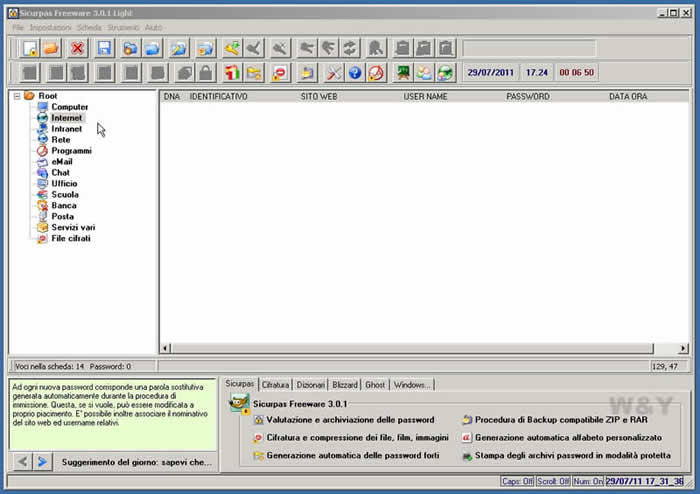Click the red X delete icon in toolbar
Viewport: 700px width, 494px height.
coord(78,48)
